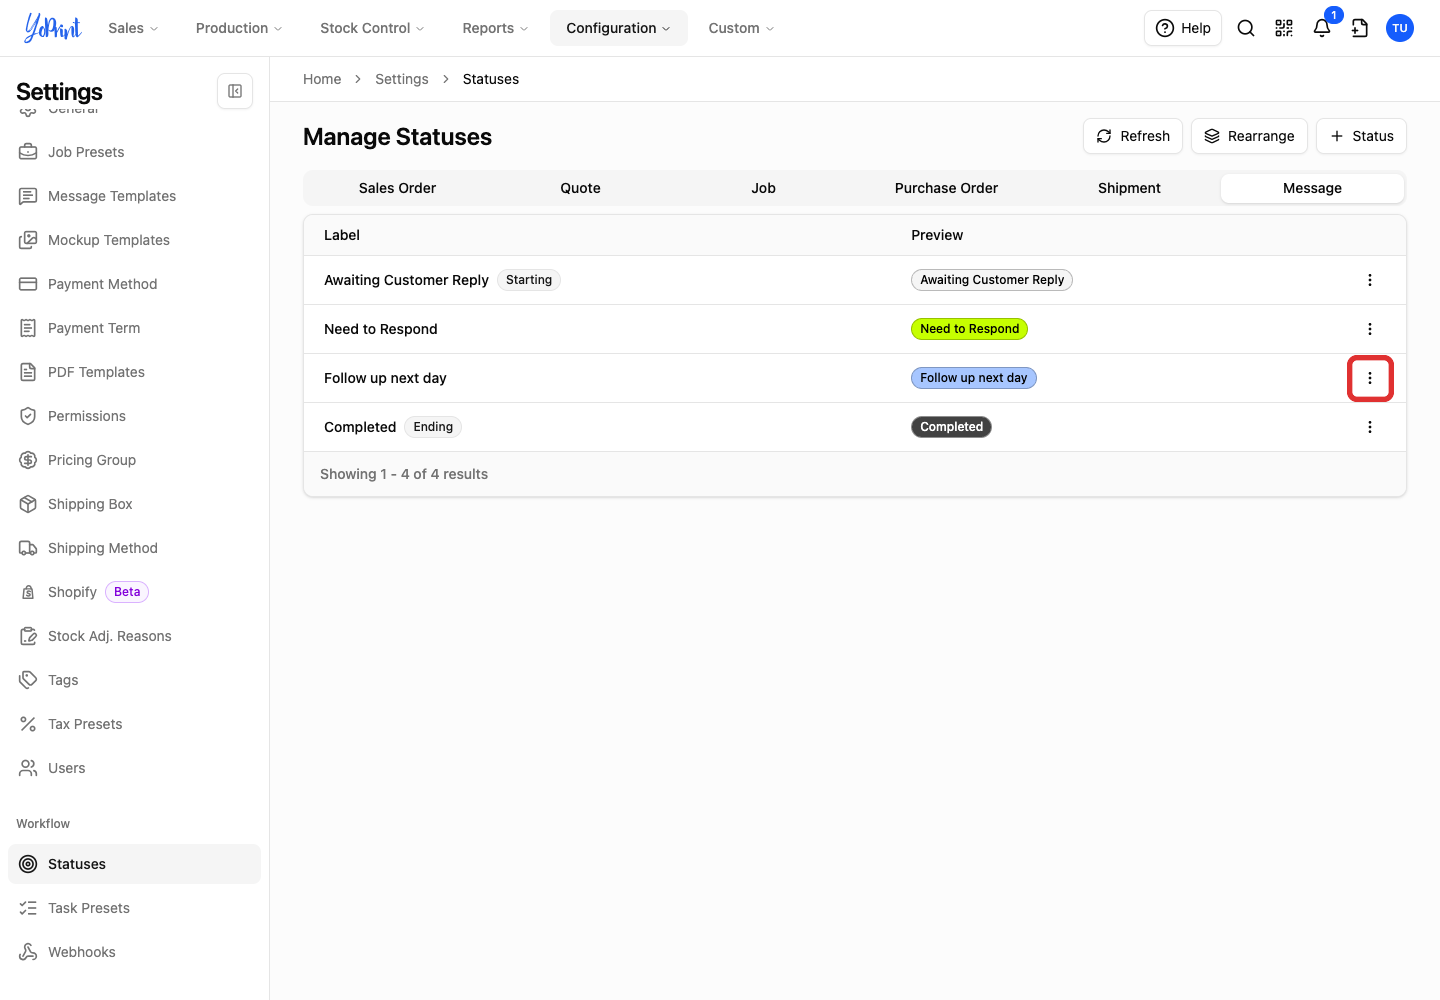Click the green Need to Respond badge
This screenshot has height=1000, width=1440.
(x=969, y=329)
